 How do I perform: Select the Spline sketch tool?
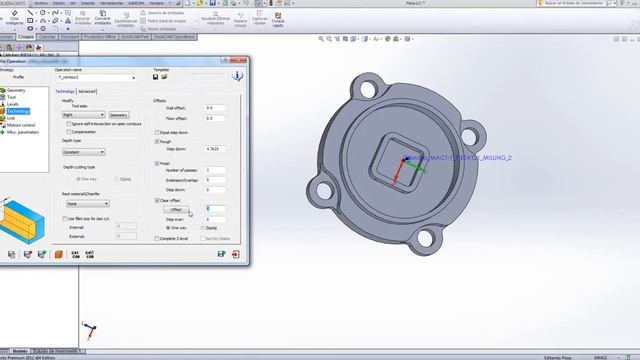click(x=55, y=13)
